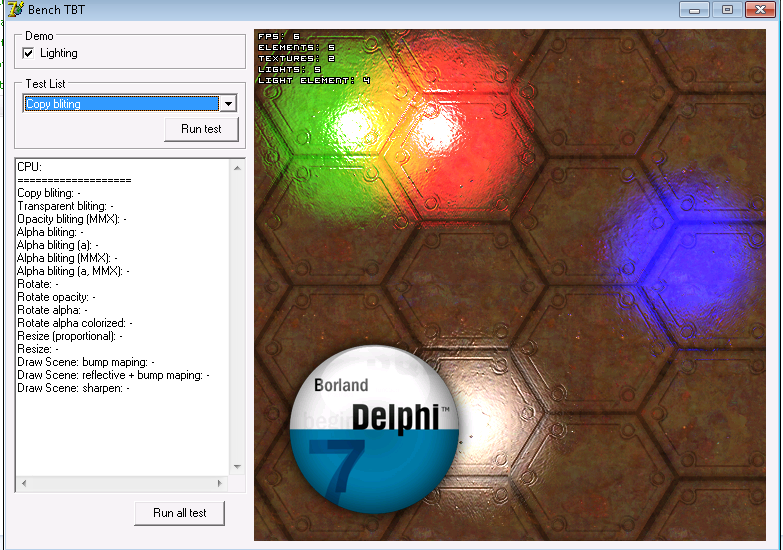Click the 'Opacity bliting (MMX): -' line
Screen dimensions: 783x550
coord(72,219)
